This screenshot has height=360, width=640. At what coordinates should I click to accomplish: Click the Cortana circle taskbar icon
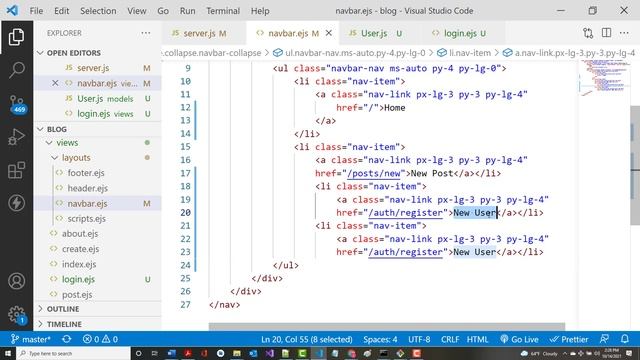[138, 353]
